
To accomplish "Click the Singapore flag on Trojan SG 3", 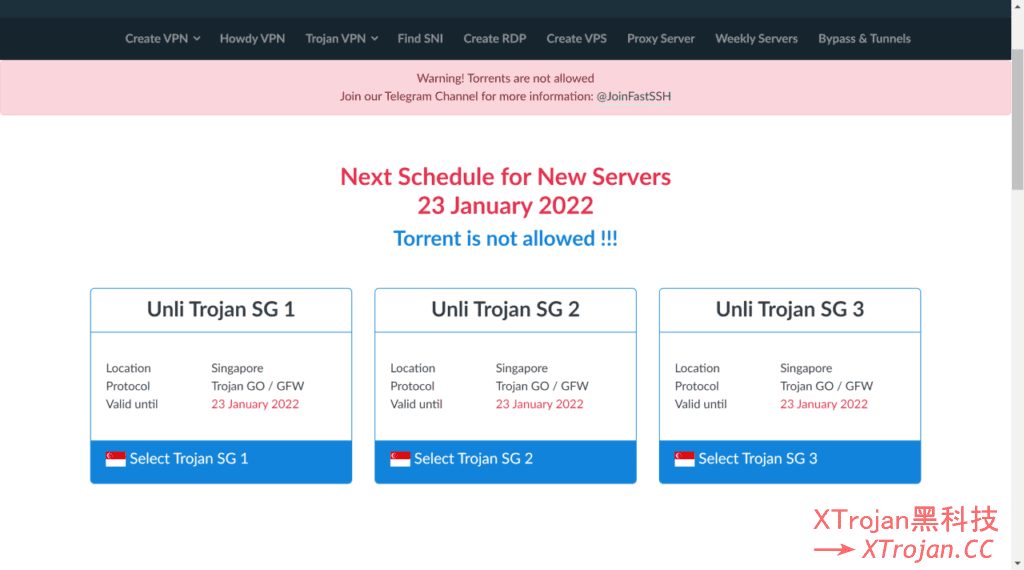I will (685, 459).
